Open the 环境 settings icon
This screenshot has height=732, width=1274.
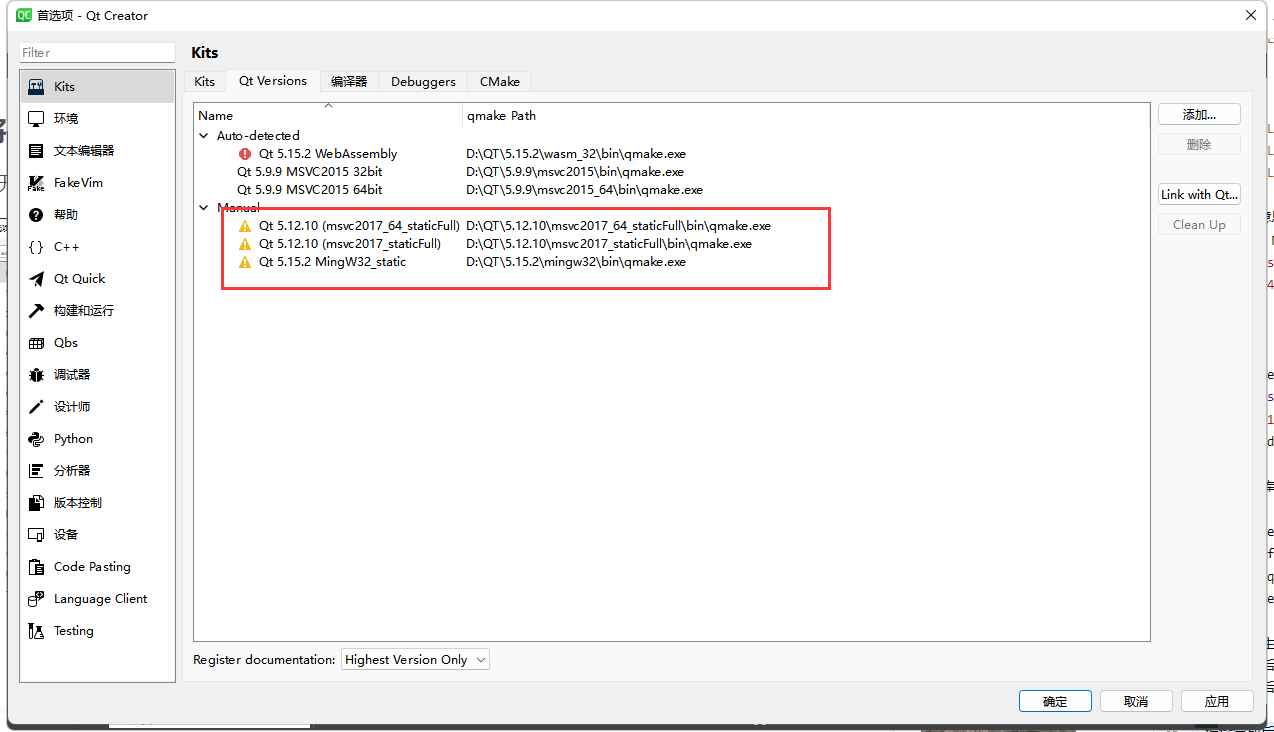[x=36, y=119]
